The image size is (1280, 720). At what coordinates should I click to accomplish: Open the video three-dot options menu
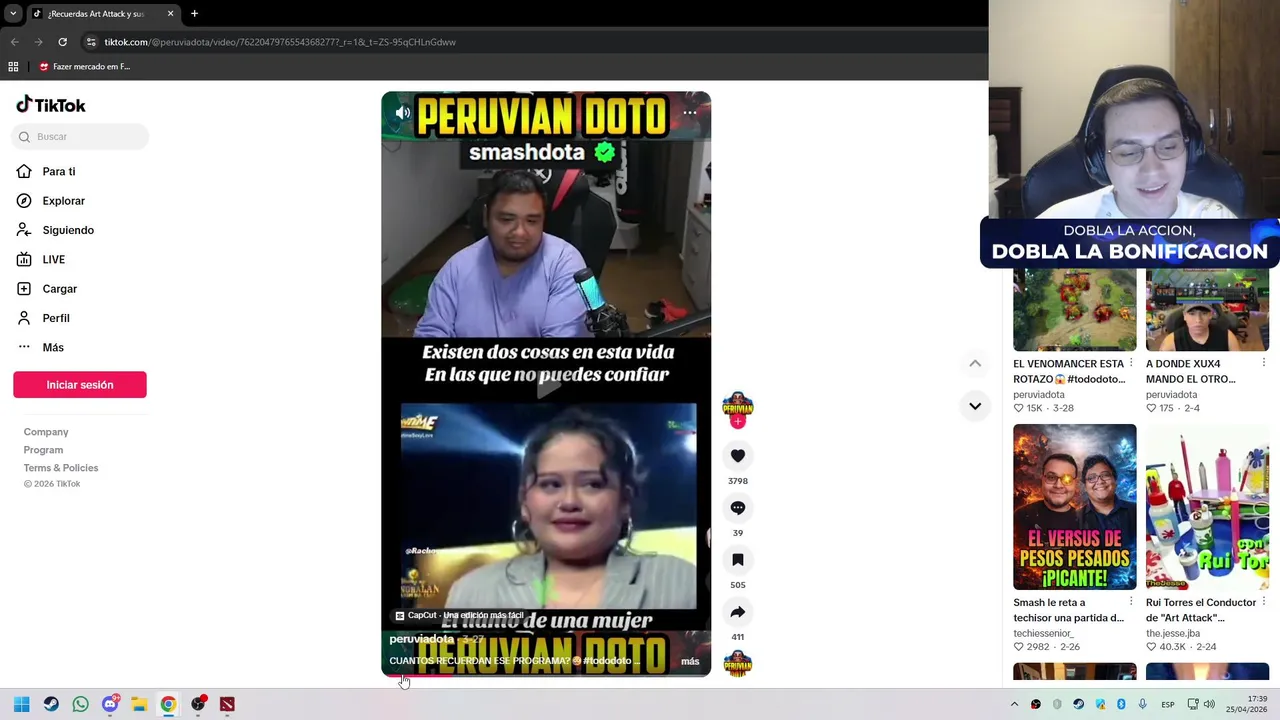click(690, 113)
